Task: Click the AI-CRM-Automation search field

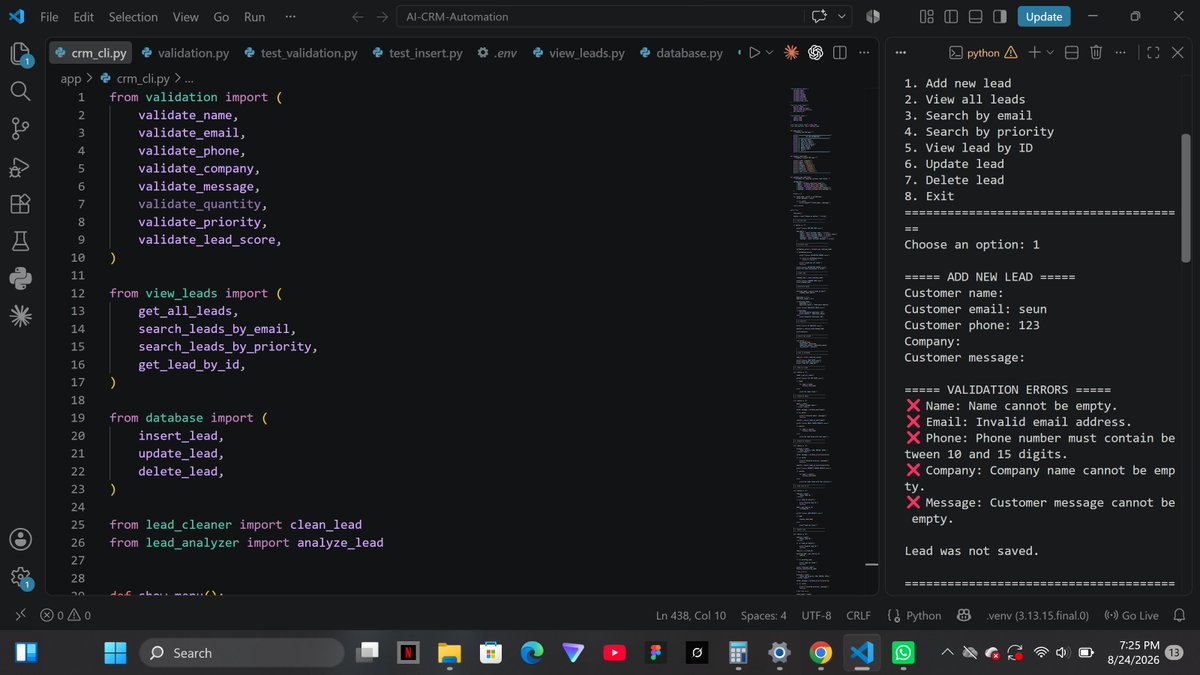Action: click(x=598, y=17)
